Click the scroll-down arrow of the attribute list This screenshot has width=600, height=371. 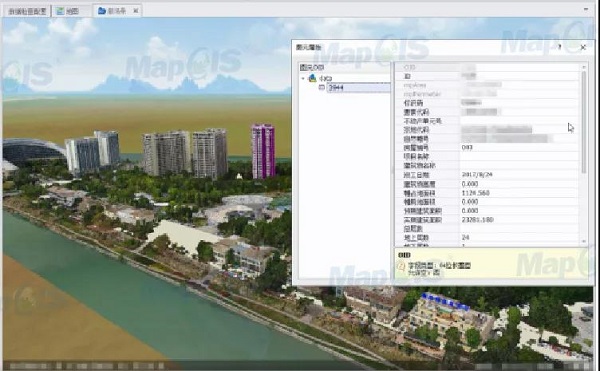584,241
